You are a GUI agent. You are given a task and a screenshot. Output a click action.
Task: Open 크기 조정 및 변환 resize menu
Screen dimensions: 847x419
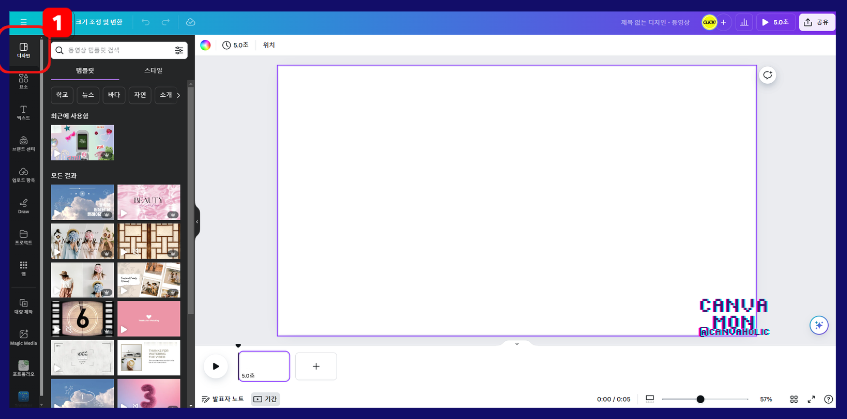[x=99, y=22]
